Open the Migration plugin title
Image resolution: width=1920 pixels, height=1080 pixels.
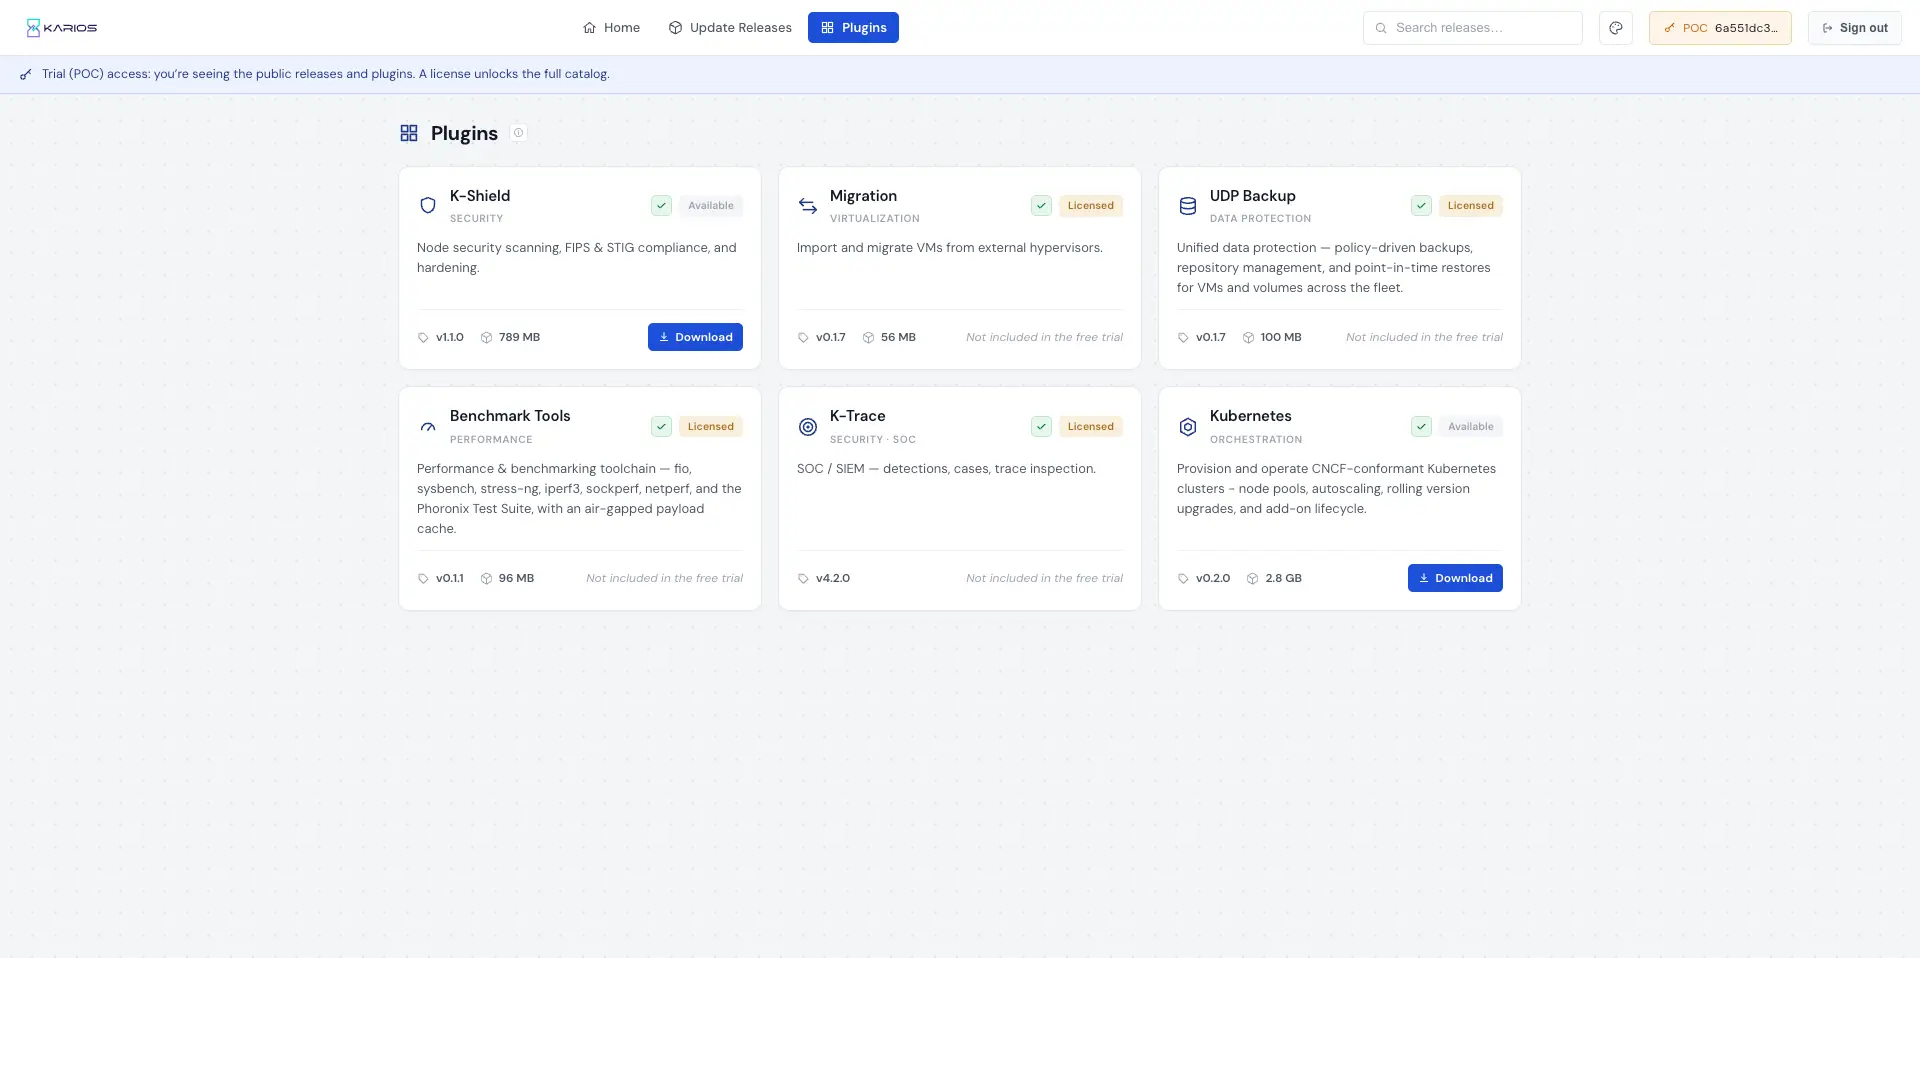[x=863, y=196]
